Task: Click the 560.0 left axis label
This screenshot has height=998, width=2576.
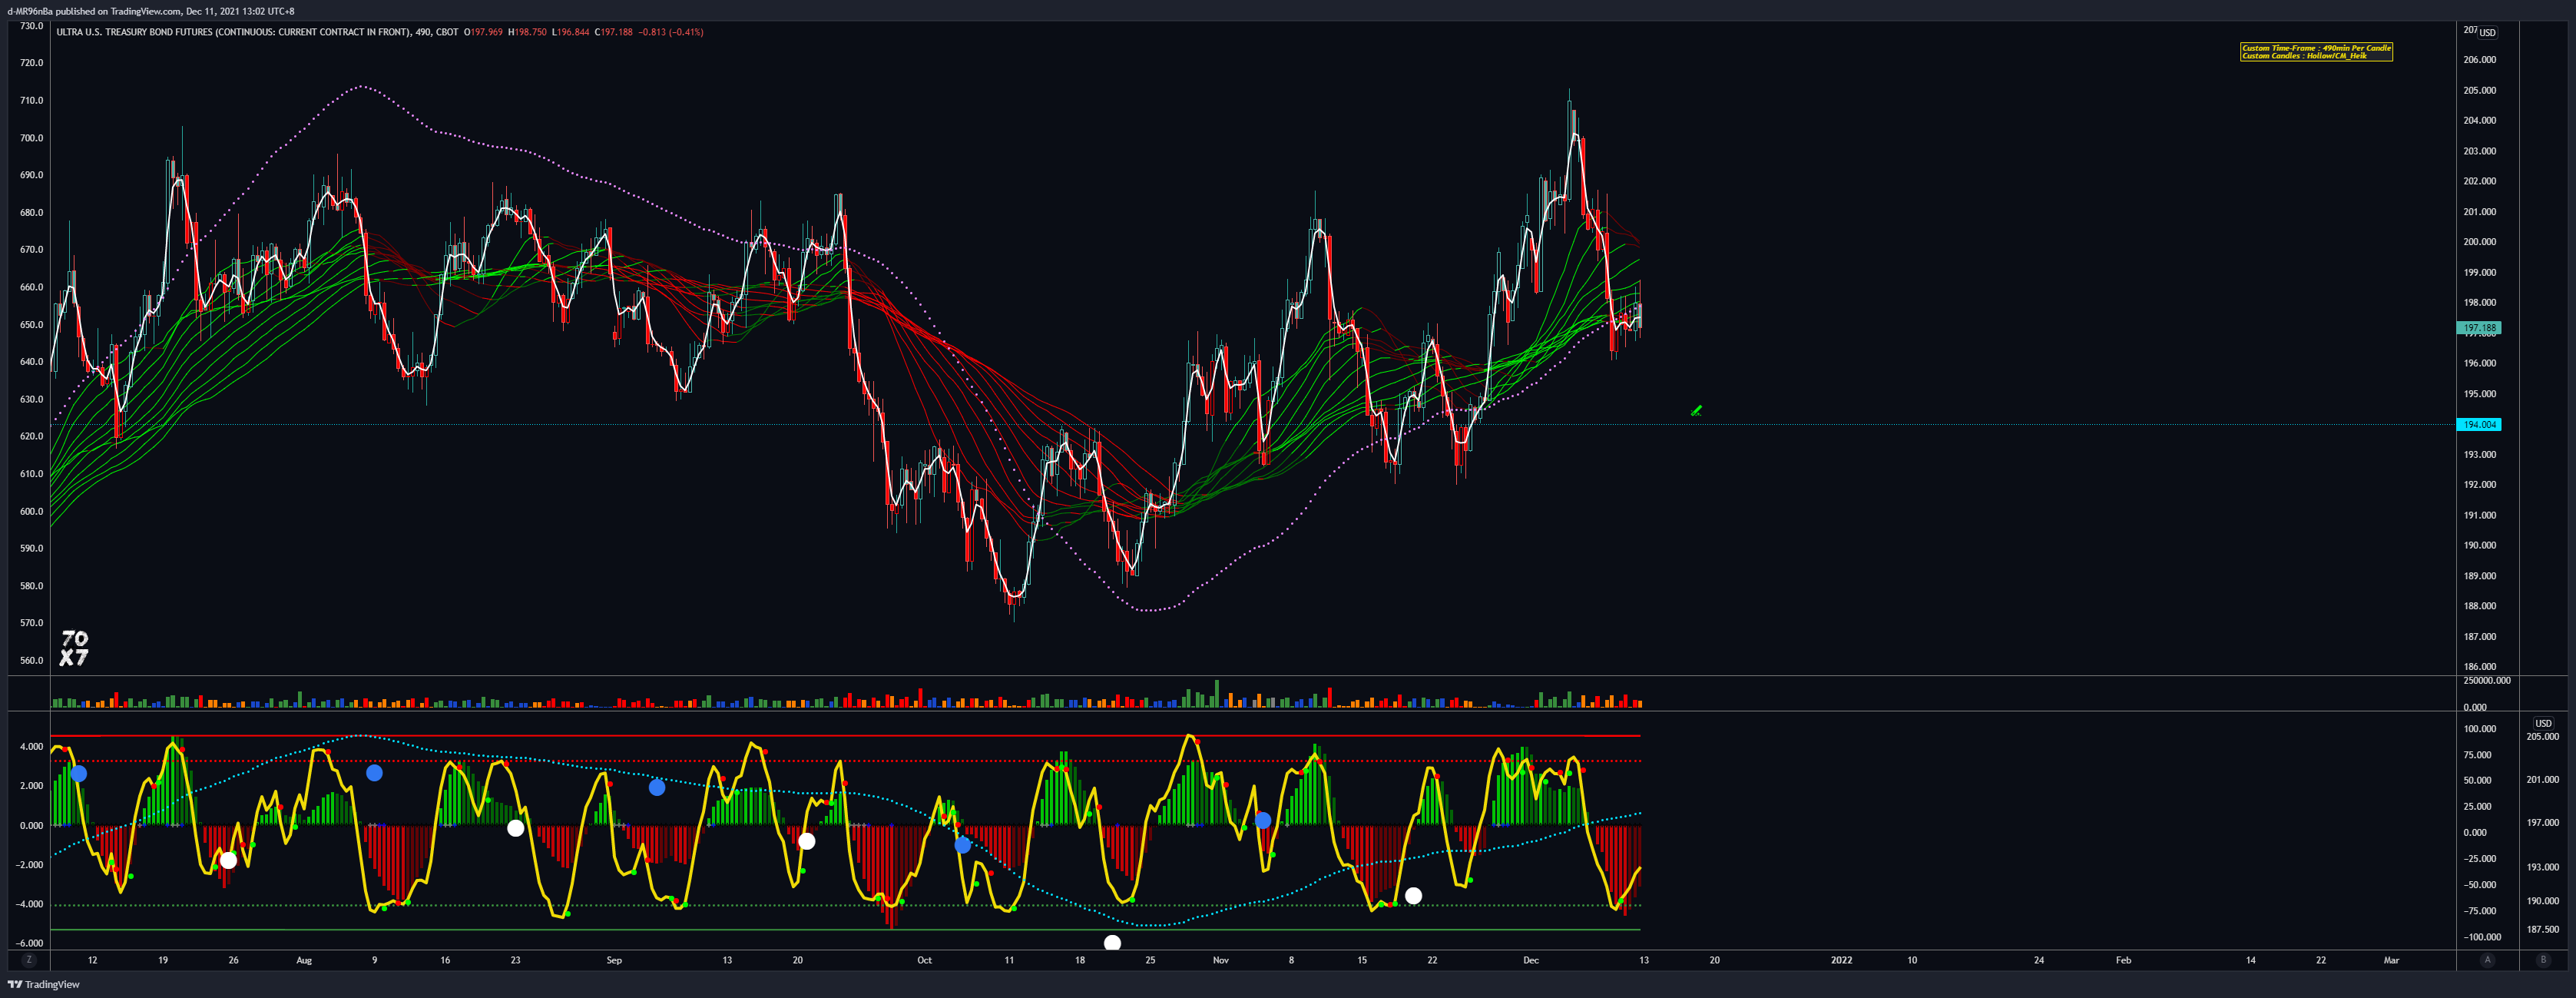Action: tap(32, 660)
